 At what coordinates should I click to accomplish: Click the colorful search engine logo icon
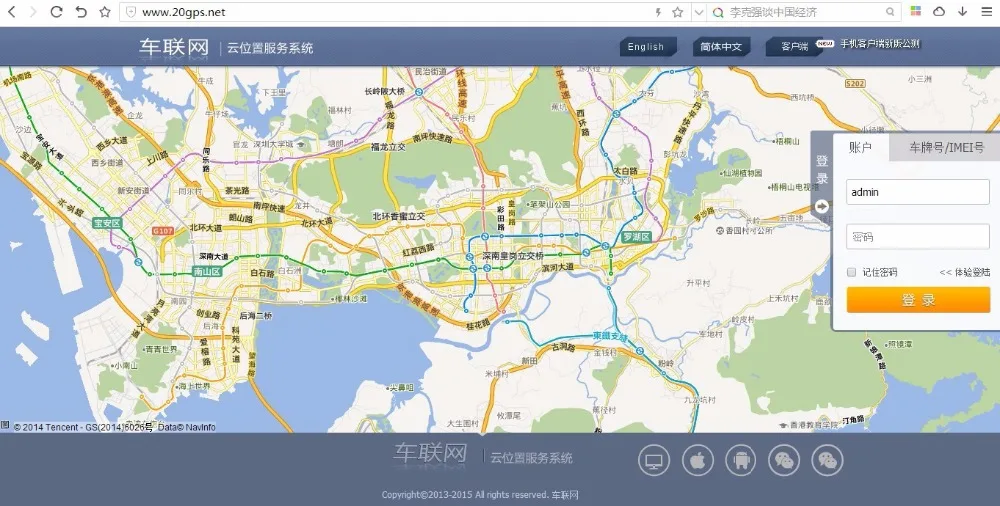click(718, 12)
